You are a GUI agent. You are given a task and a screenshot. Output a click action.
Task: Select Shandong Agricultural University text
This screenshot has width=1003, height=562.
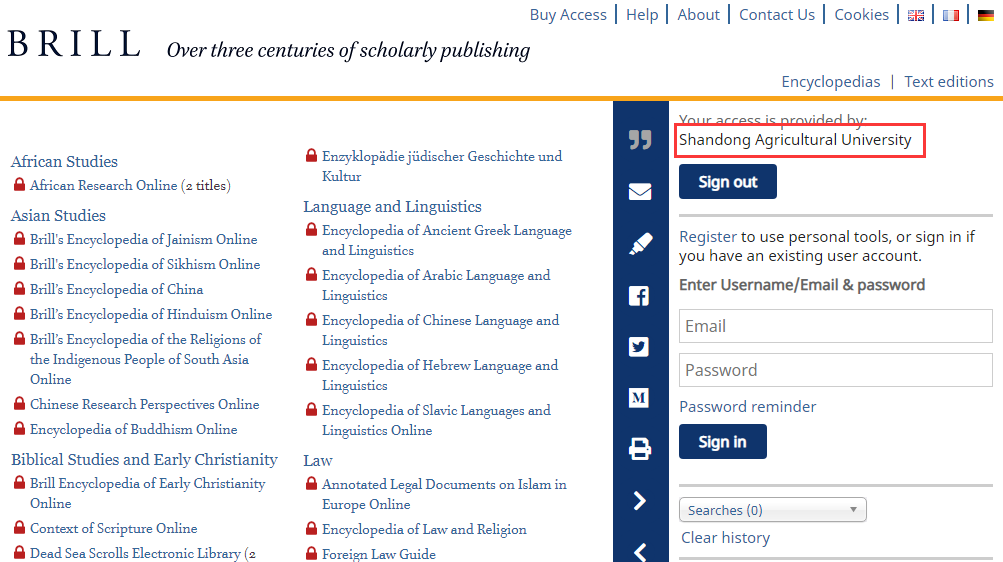click(795, 139)
